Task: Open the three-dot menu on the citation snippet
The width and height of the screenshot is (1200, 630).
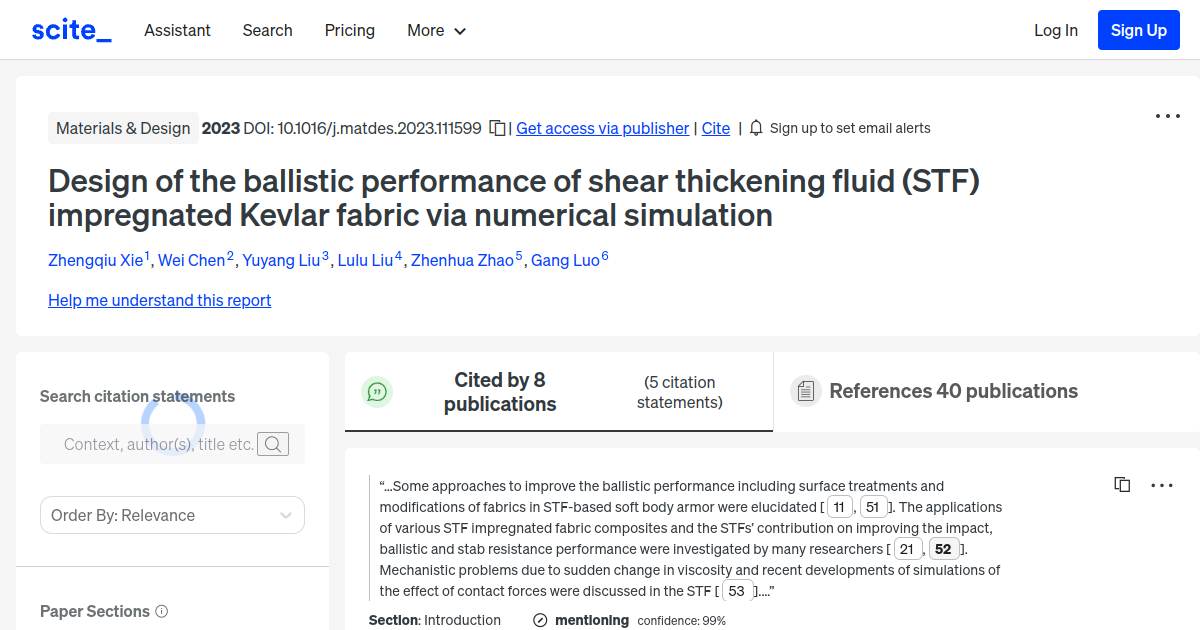Action: click(x=1162, y=485)
